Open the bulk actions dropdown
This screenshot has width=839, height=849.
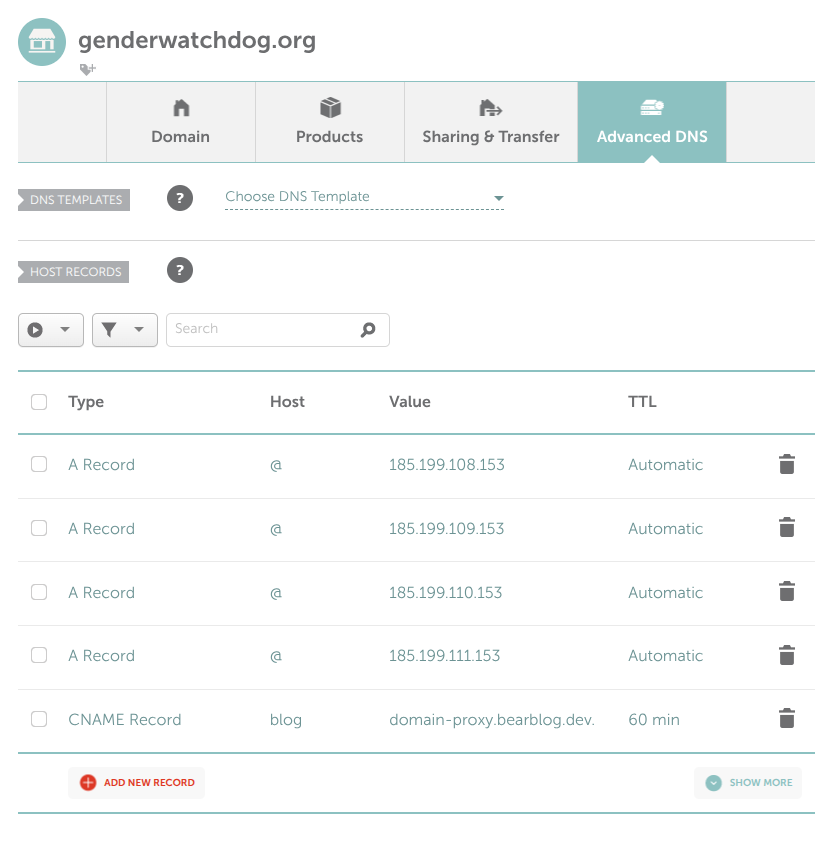pos(50,329)
